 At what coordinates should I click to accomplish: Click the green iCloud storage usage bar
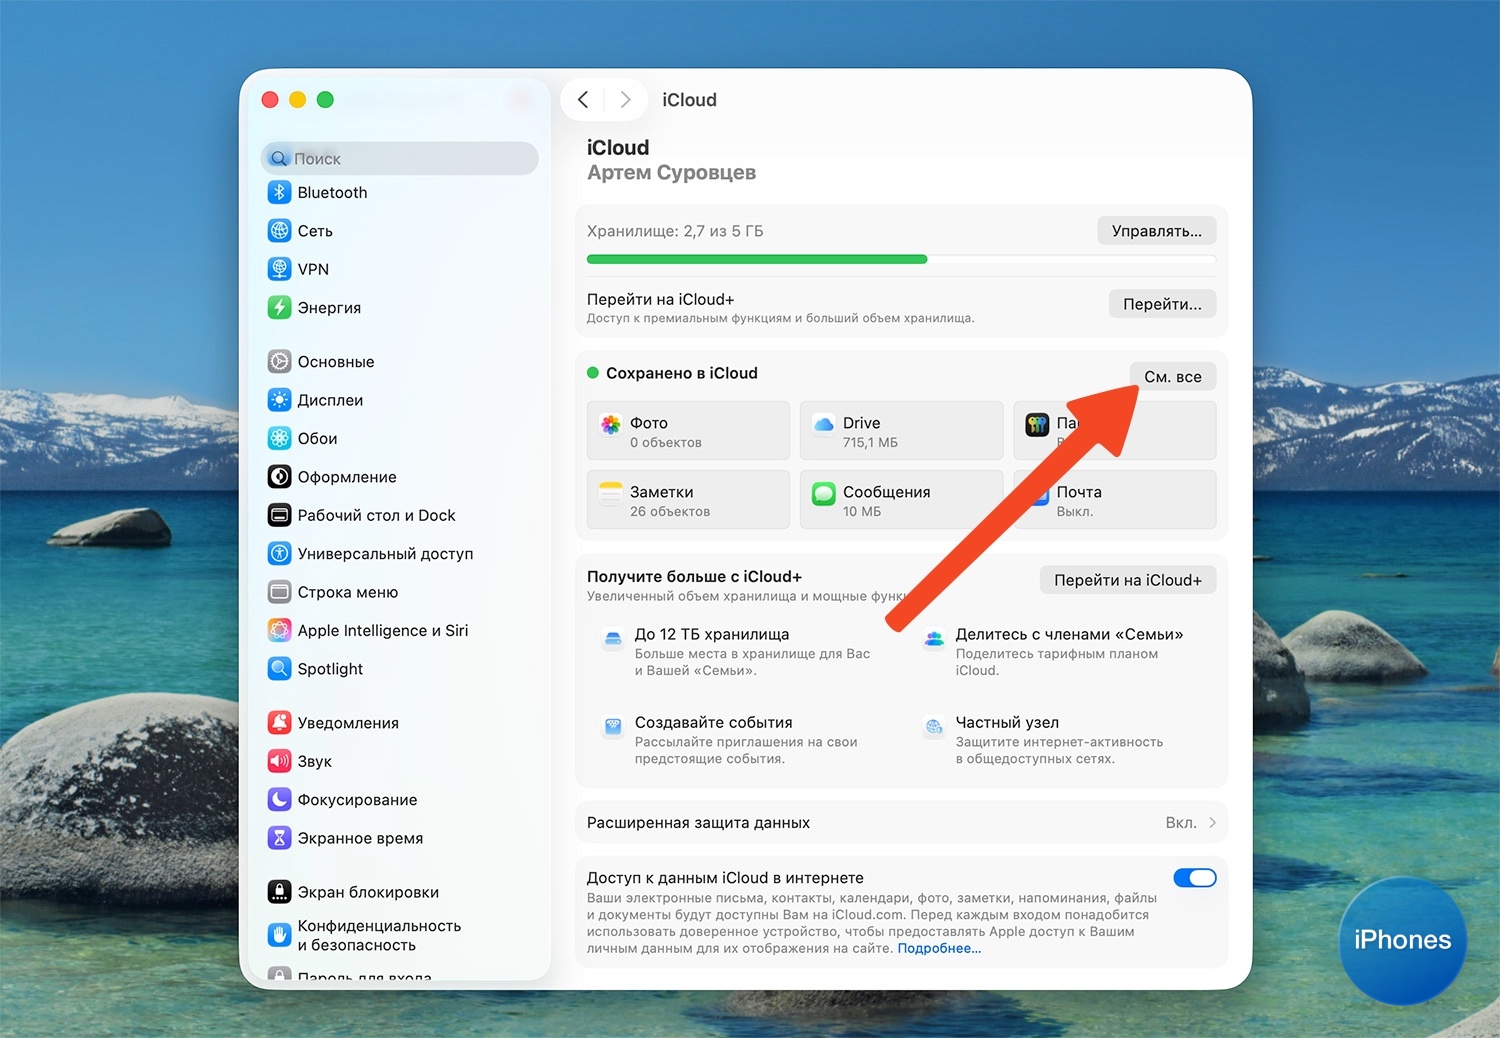[x=757, y=260]
